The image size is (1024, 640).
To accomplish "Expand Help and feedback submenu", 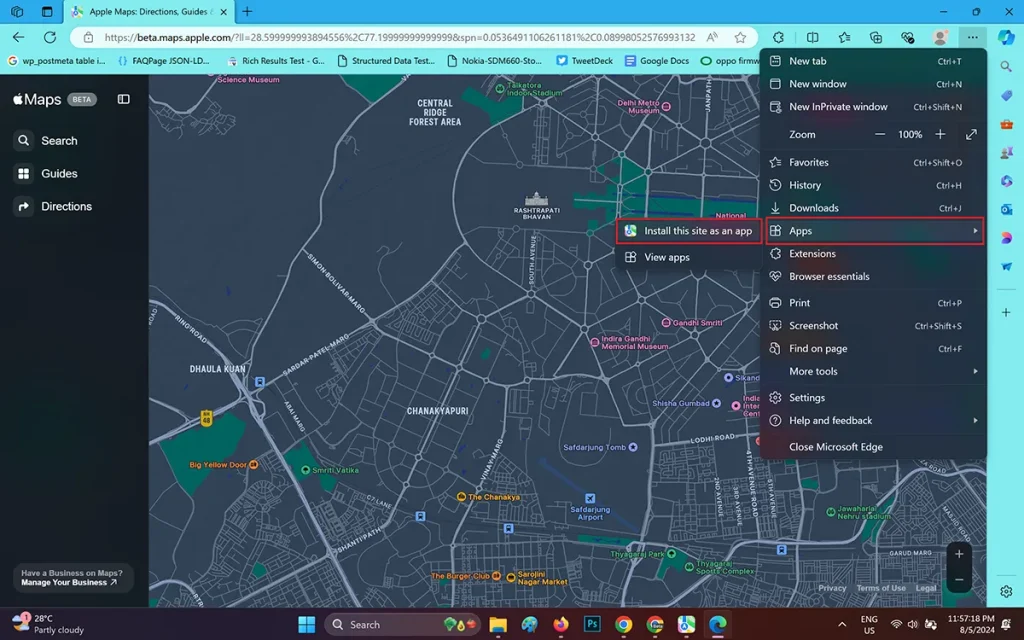I will (x=875, y=420).
